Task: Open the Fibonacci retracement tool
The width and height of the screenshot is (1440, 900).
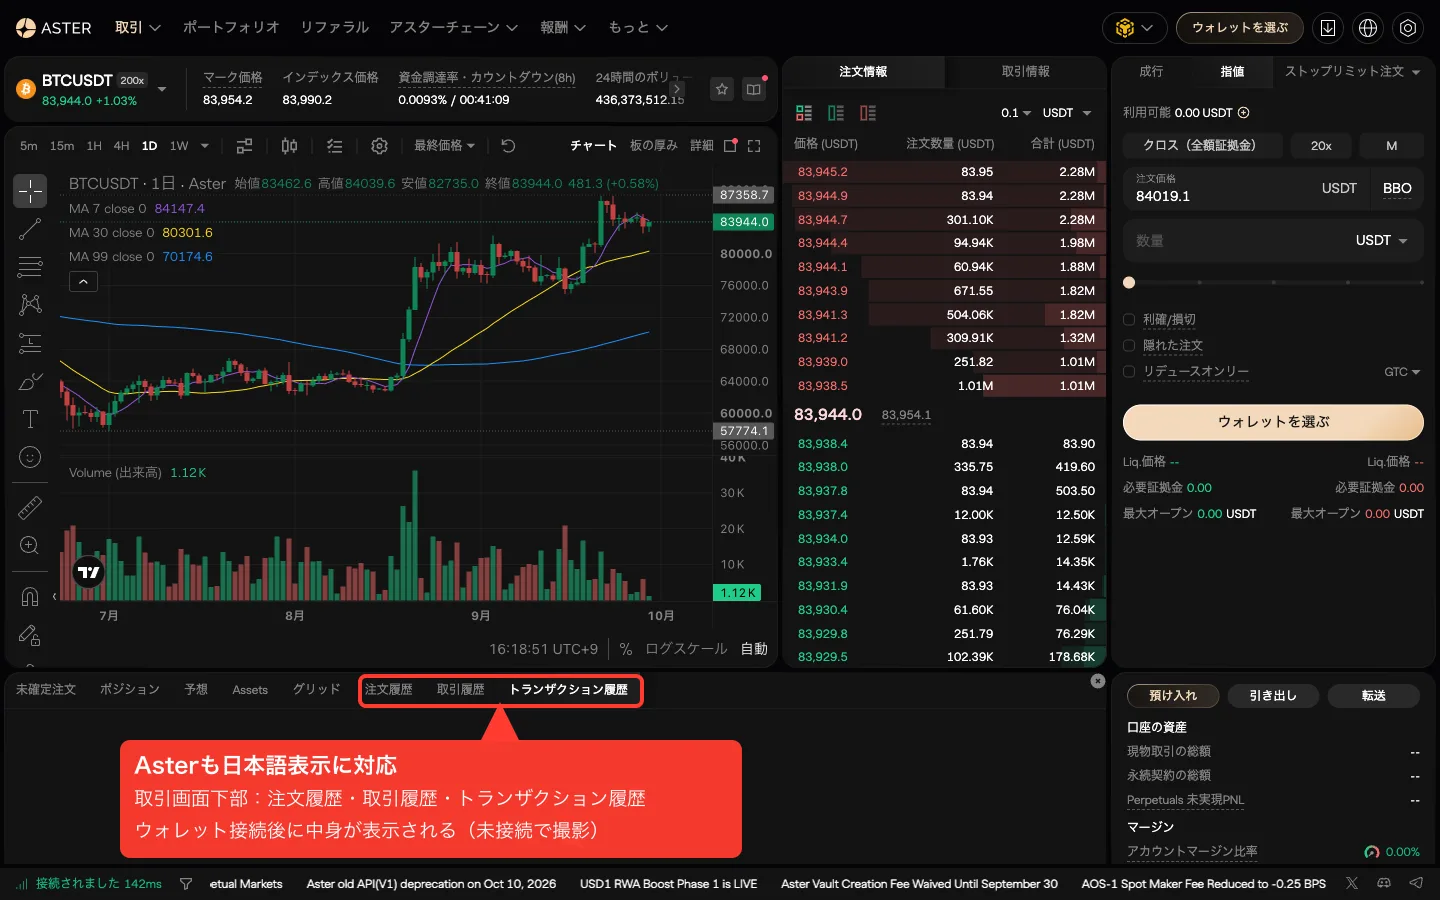Action: click(x=30, y=267)
